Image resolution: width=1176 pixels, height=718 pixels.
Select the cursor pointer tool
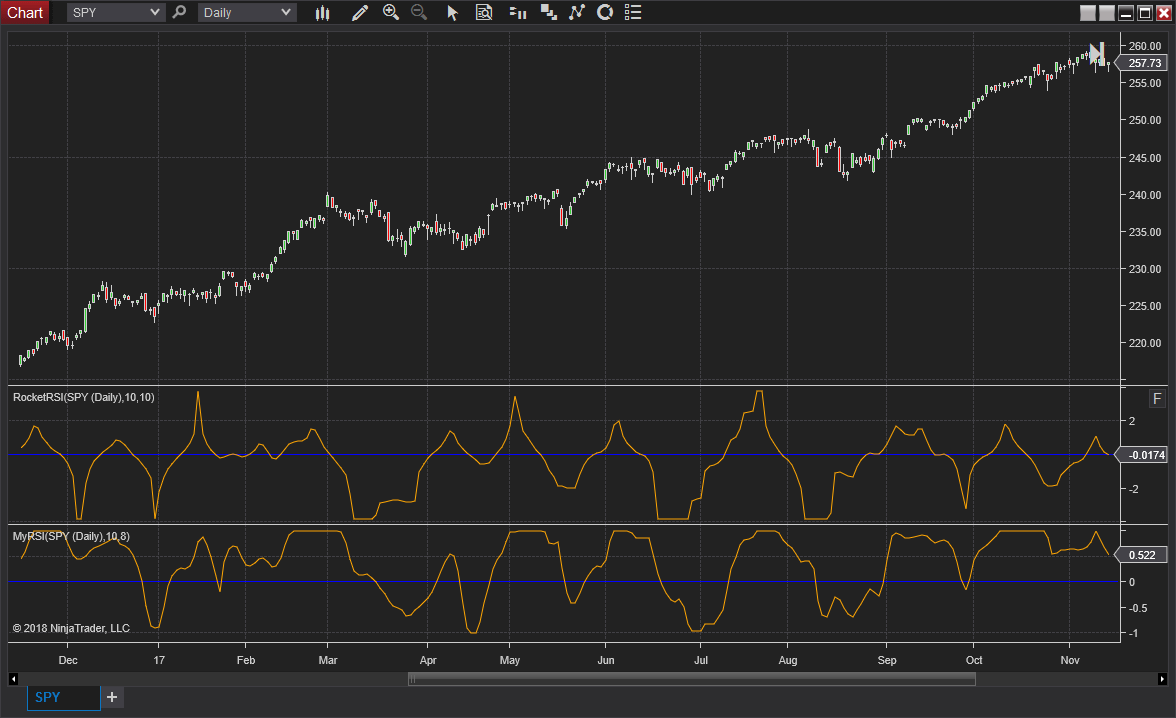coord(452,13)
